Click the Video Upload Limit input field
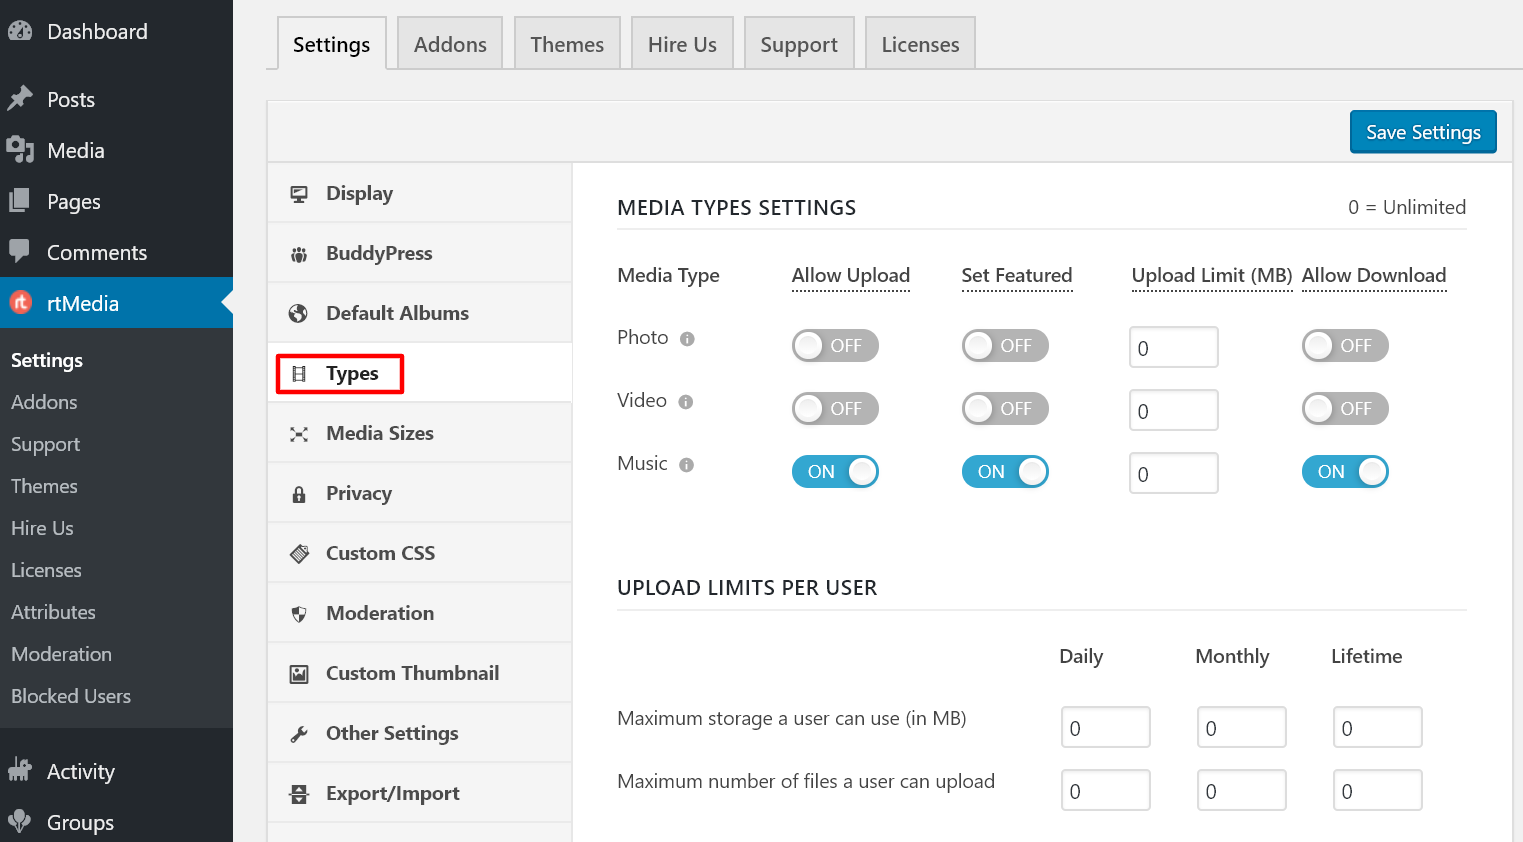The image size is (1523, 842). click(1173, 410)
